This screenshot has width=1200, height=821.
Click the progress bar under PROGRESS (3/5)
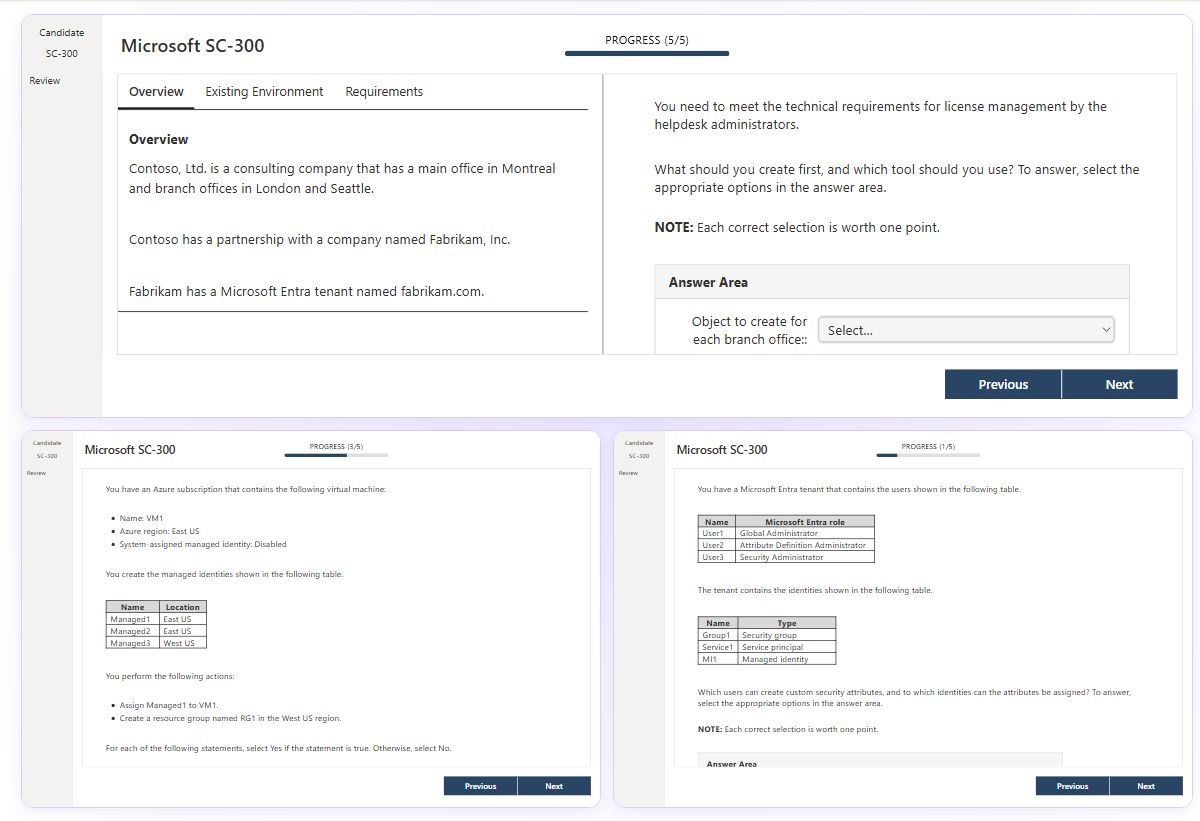point(336,455)
